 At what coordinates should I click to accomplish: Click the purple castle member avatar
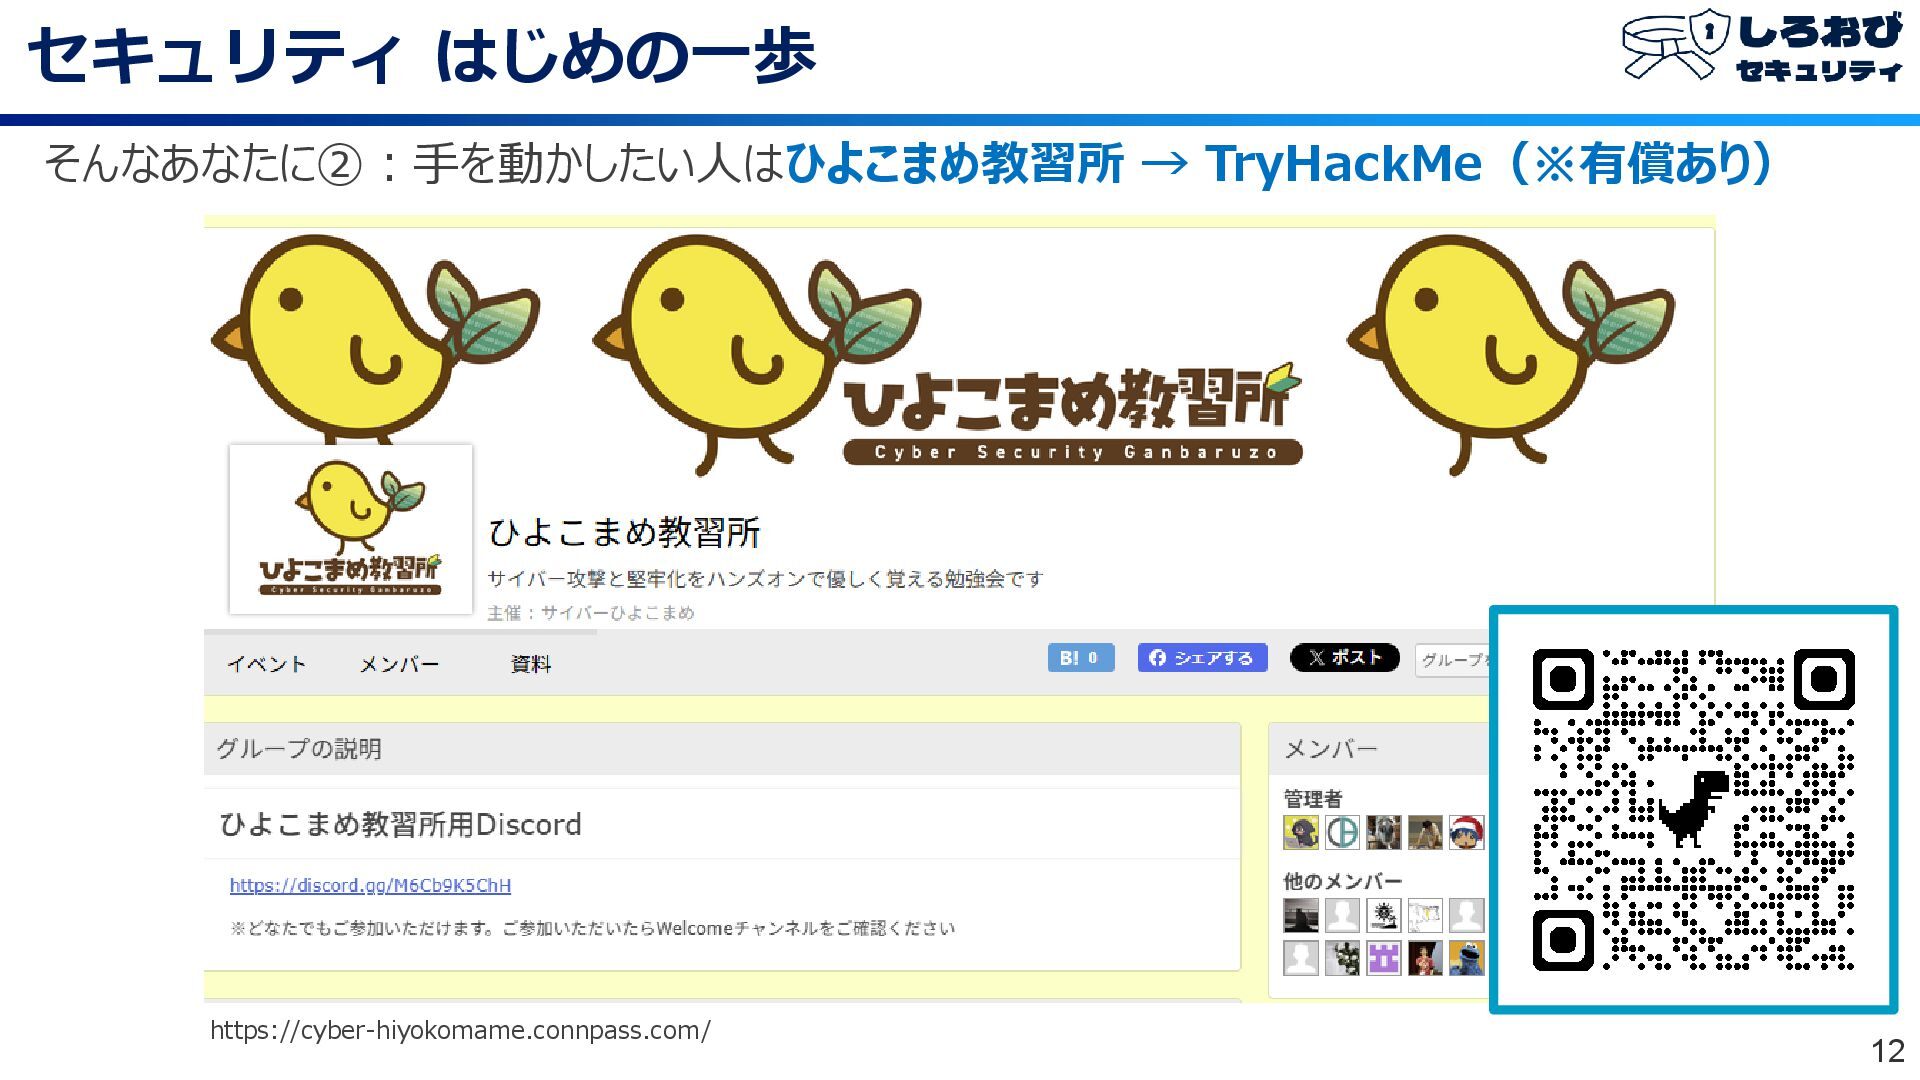1383,958
